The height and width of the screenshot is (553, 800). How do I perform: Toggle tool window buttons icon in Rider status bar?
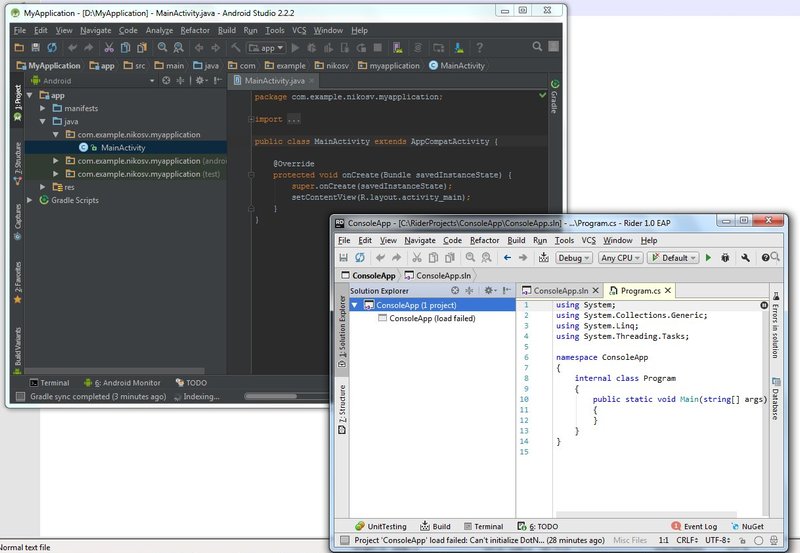(345, 540)
